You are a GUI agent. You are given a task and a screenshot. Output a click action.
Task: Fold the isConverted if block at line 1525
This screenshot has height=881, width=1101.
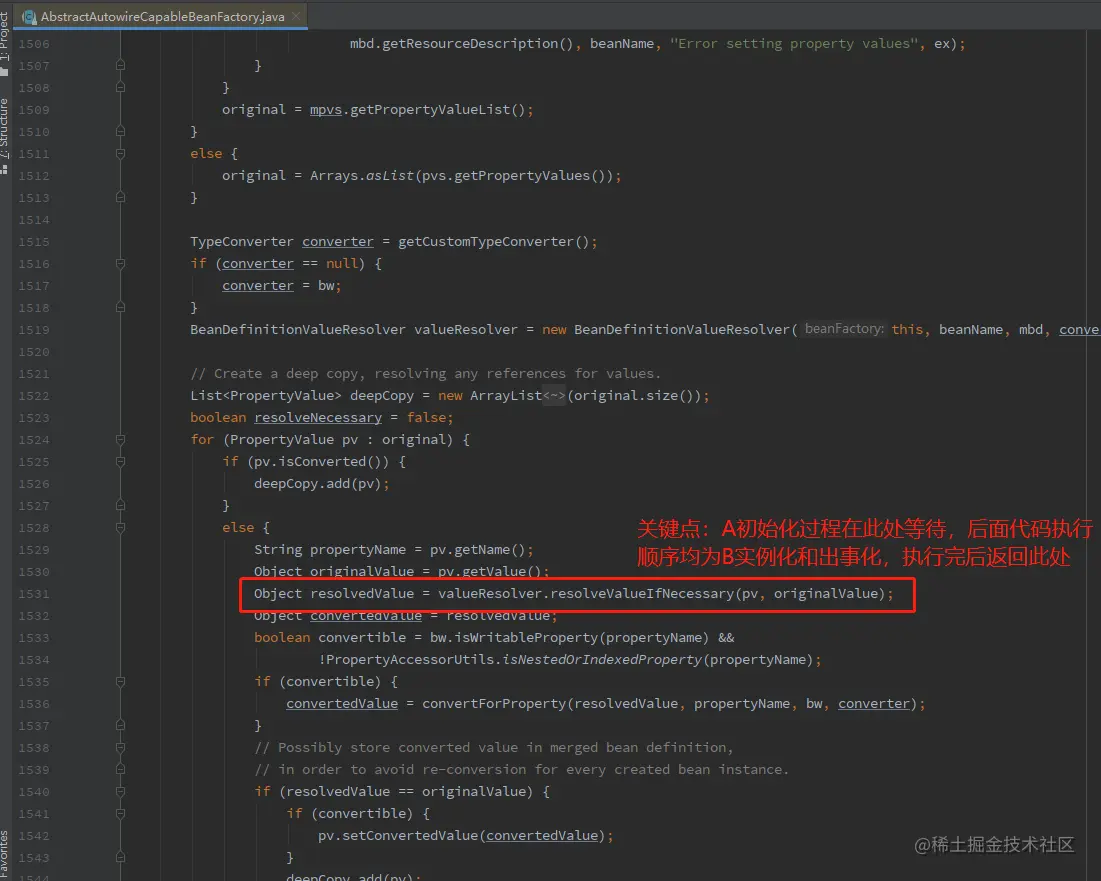coord(120,461)
